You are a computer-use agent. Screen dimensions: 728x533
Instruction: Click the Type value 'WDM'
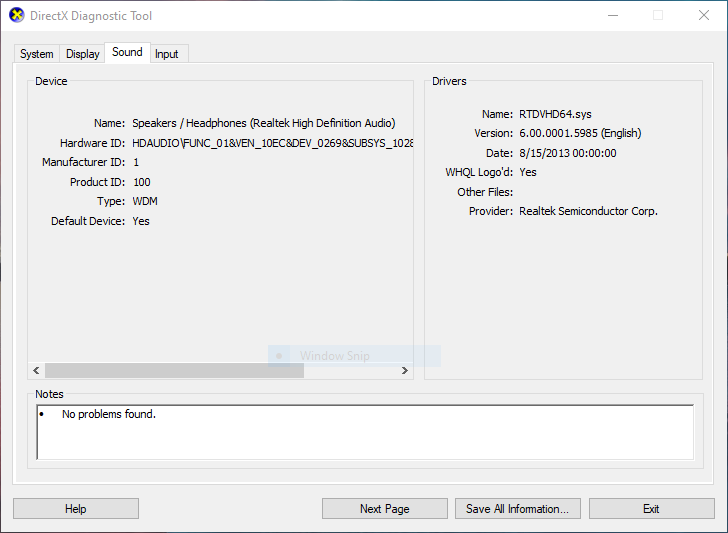tap(145, 201)
